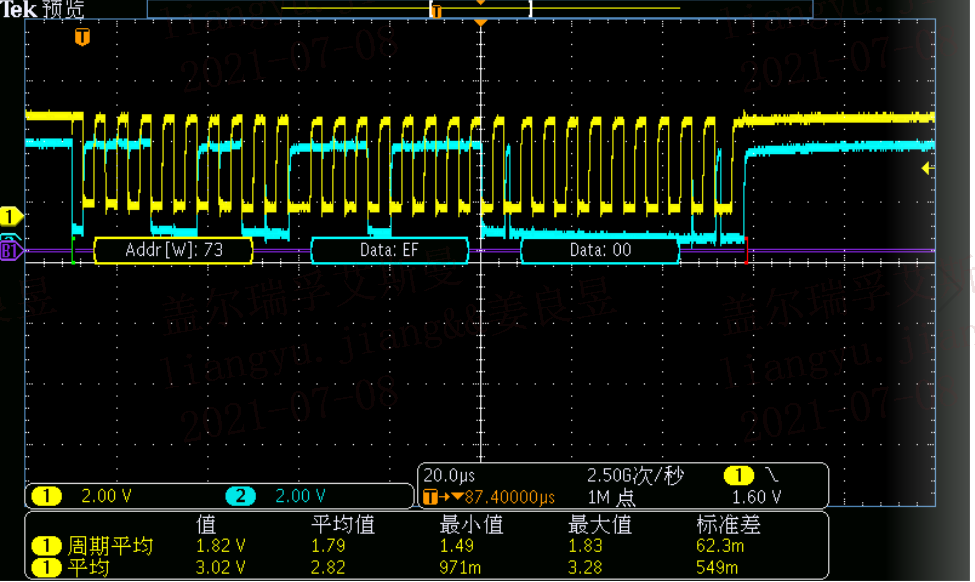Click the 549m standard deviation value
The image size is (975, 582).
click(717, 568)
